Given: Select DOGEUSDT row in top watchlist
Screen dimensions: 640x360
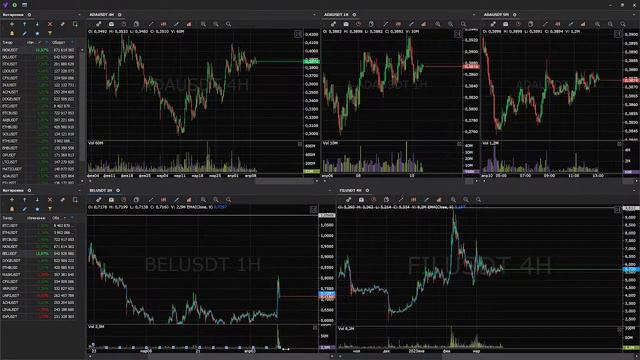Looking at the screenshot, I should pyautogui.click(x=38, y=99).
